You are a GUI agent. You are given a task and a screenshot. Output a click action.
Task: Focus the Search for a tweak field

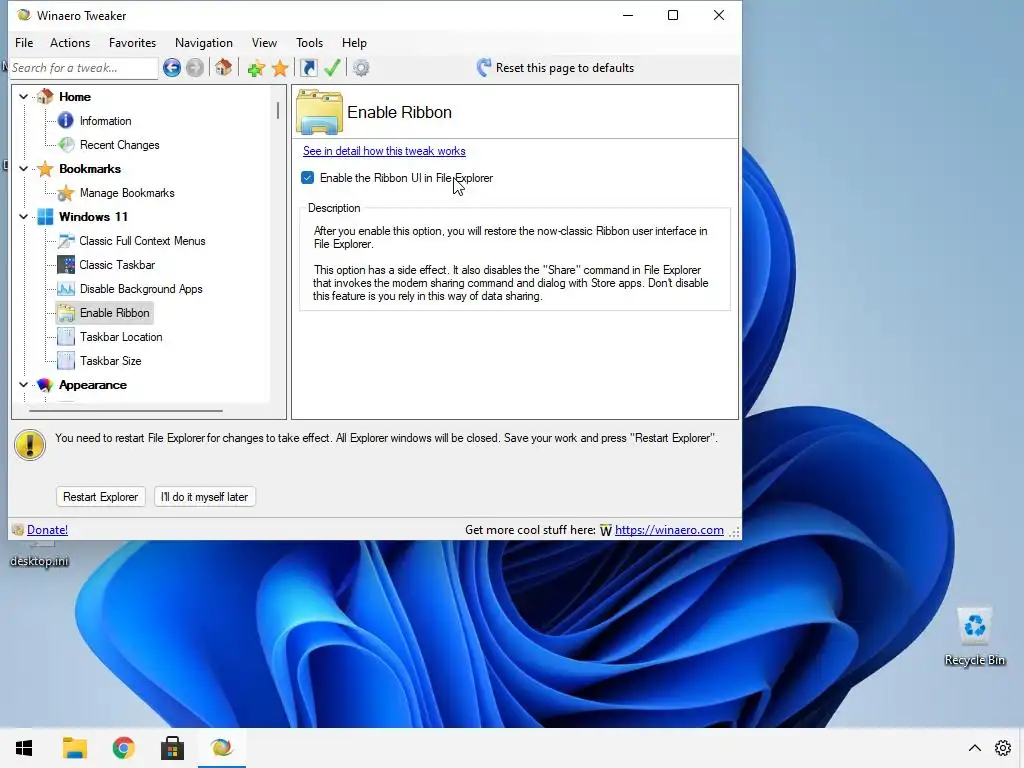point(84,68)
